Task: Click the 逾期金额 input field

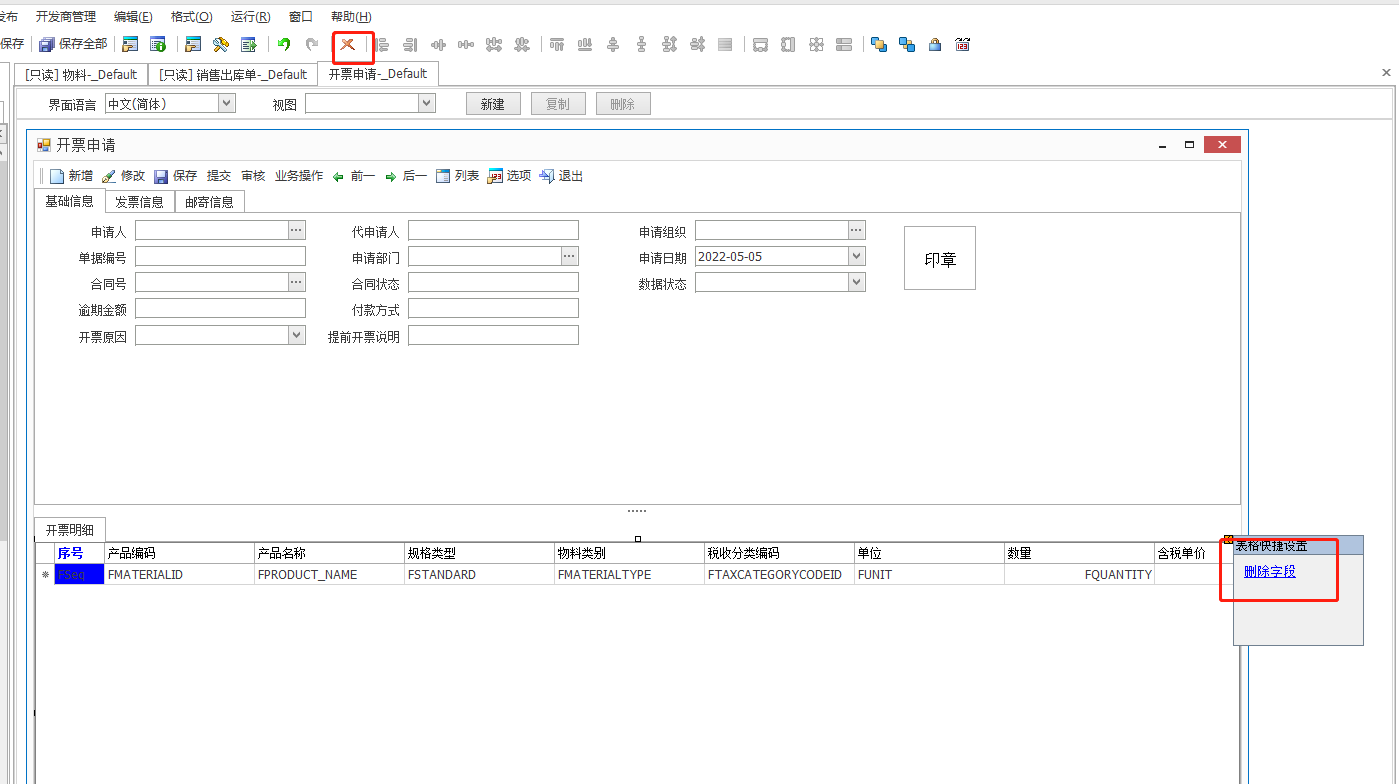Action: tap(220, 309)
